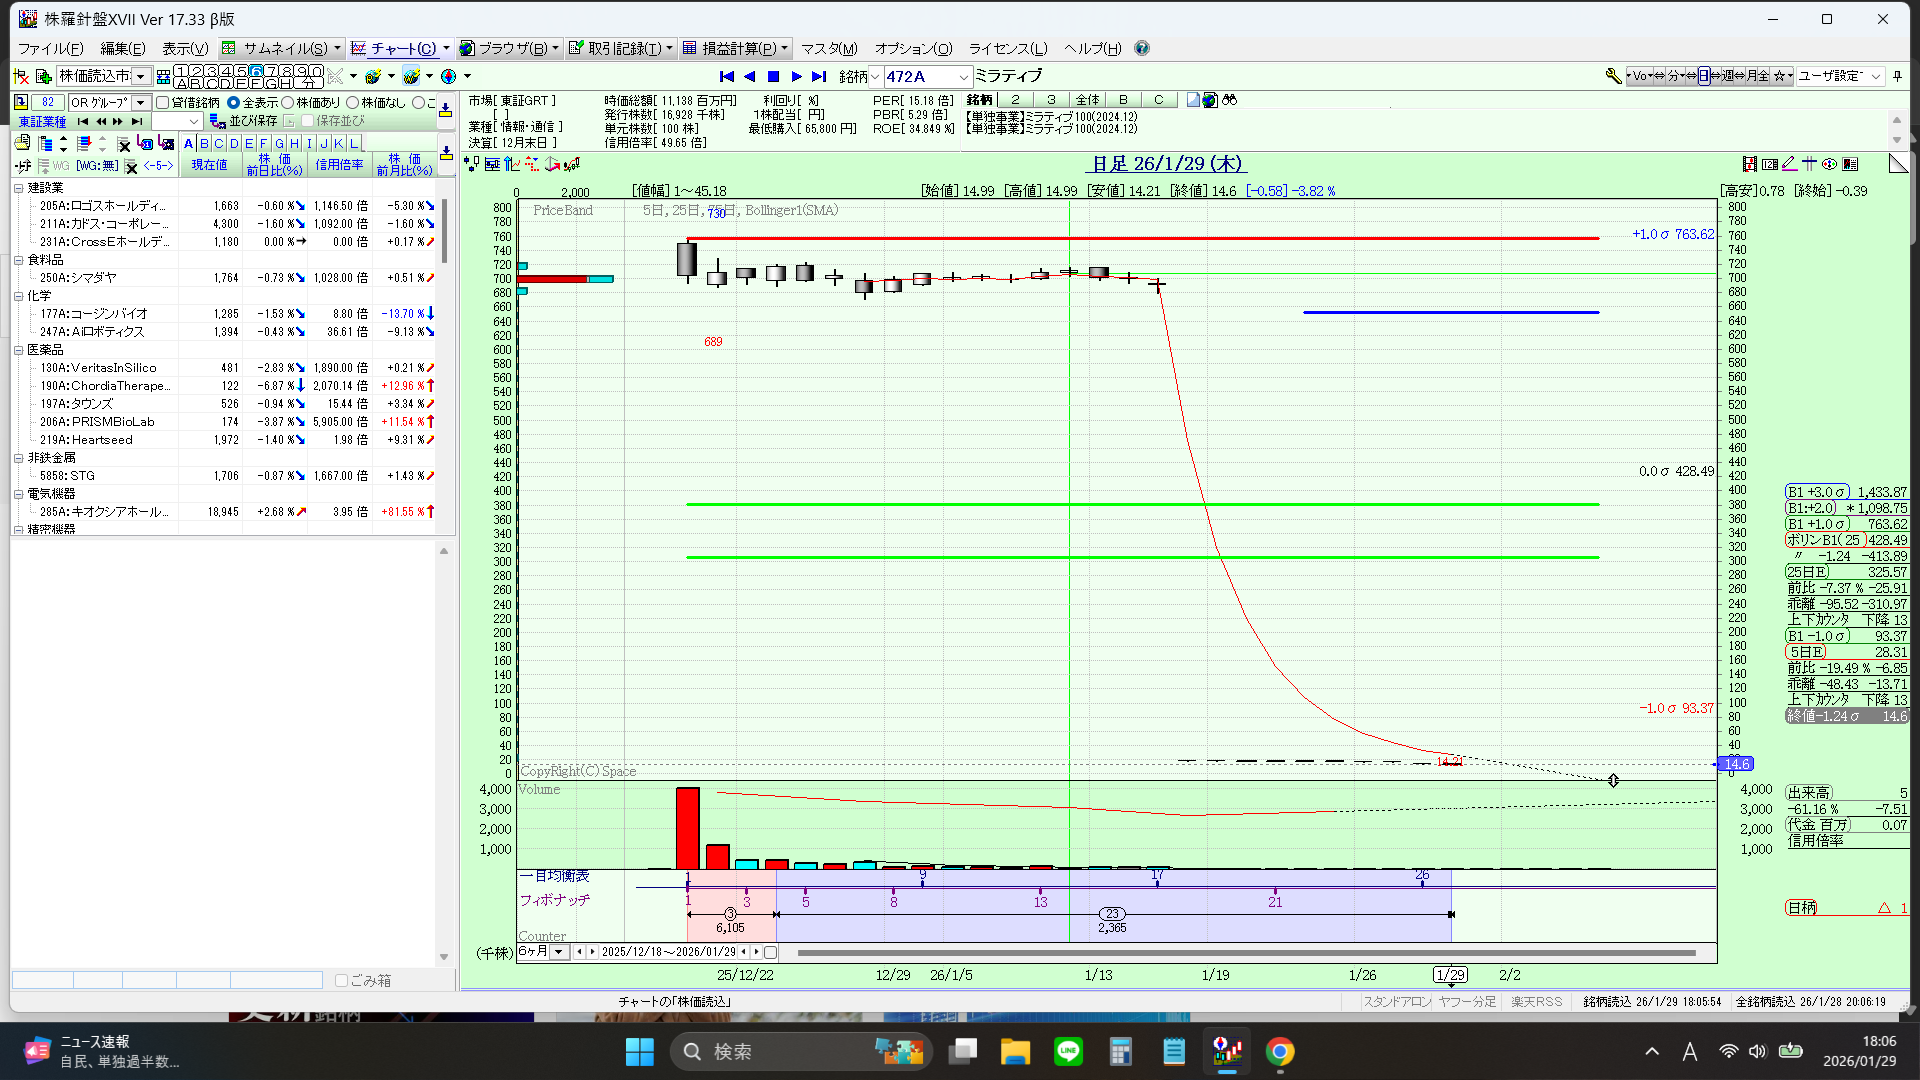Enable the 貸借銘柄 checkbox

pos(163,103)
